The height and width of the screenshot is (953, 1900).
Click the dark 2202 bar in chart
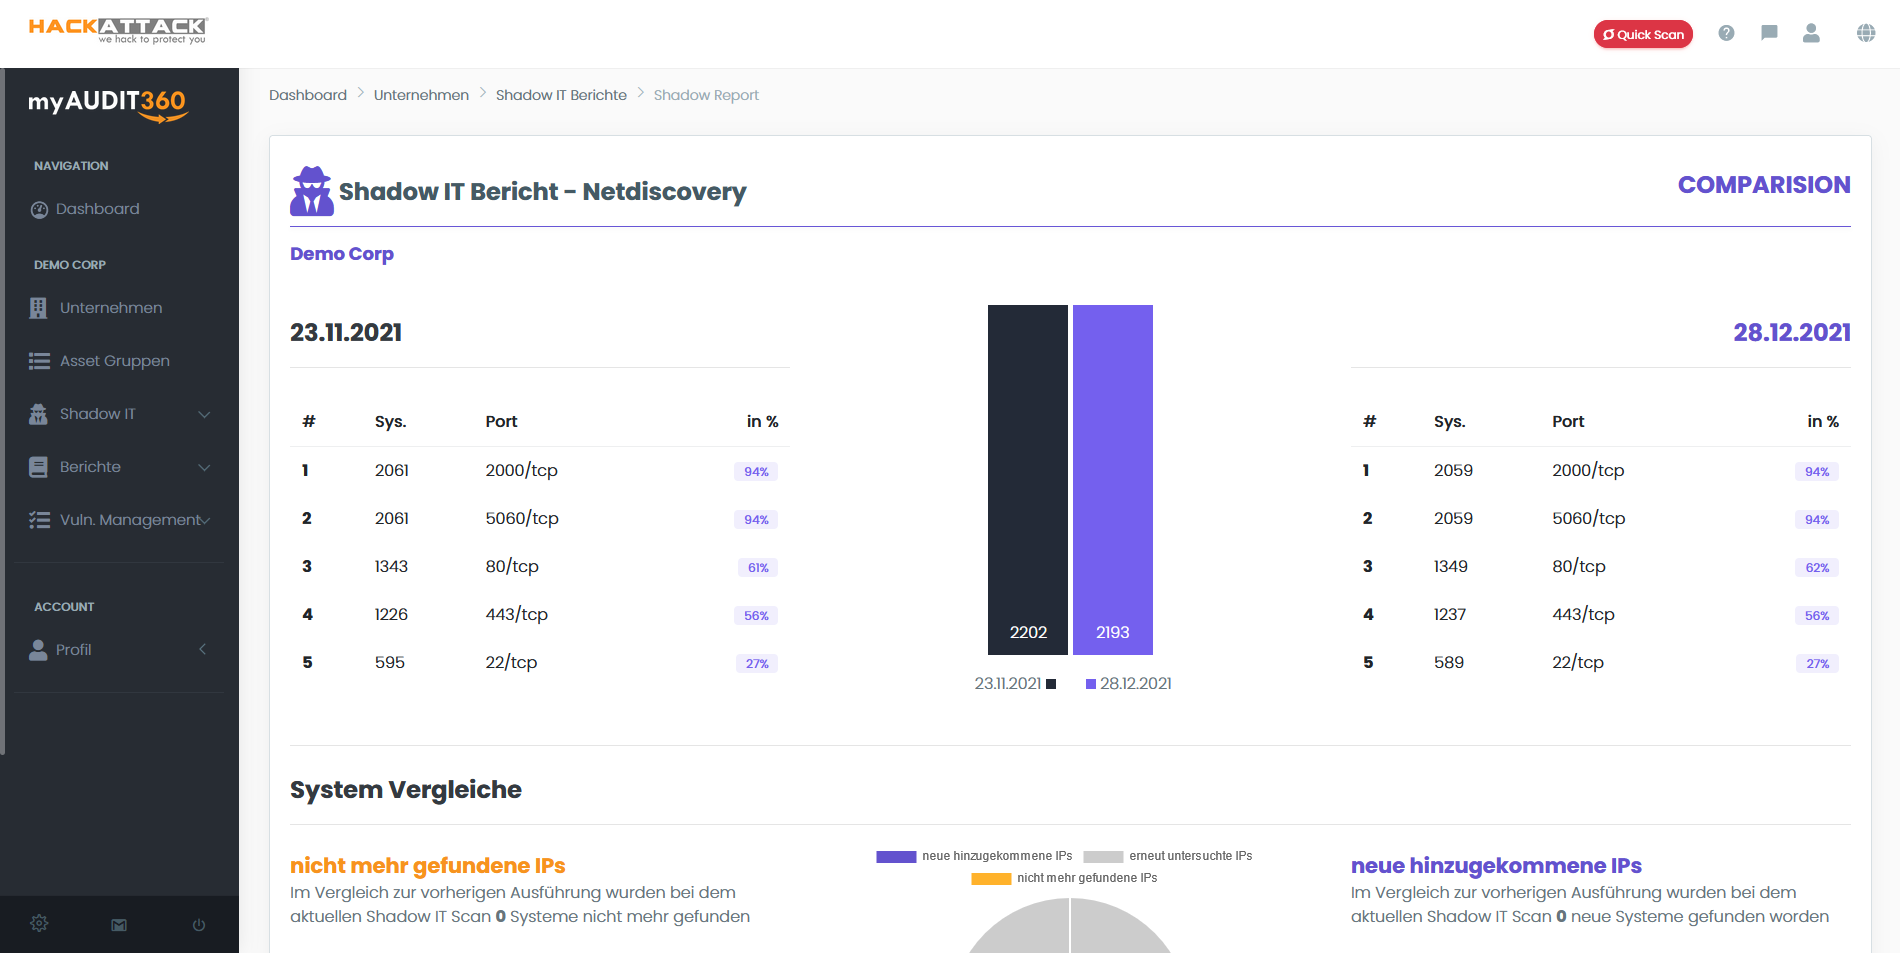(1028, 480)
